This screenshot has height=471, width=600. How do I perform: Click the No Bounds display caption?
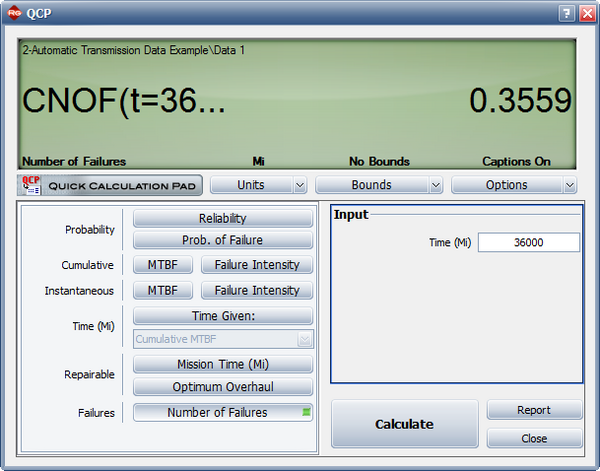coord(379,161)
